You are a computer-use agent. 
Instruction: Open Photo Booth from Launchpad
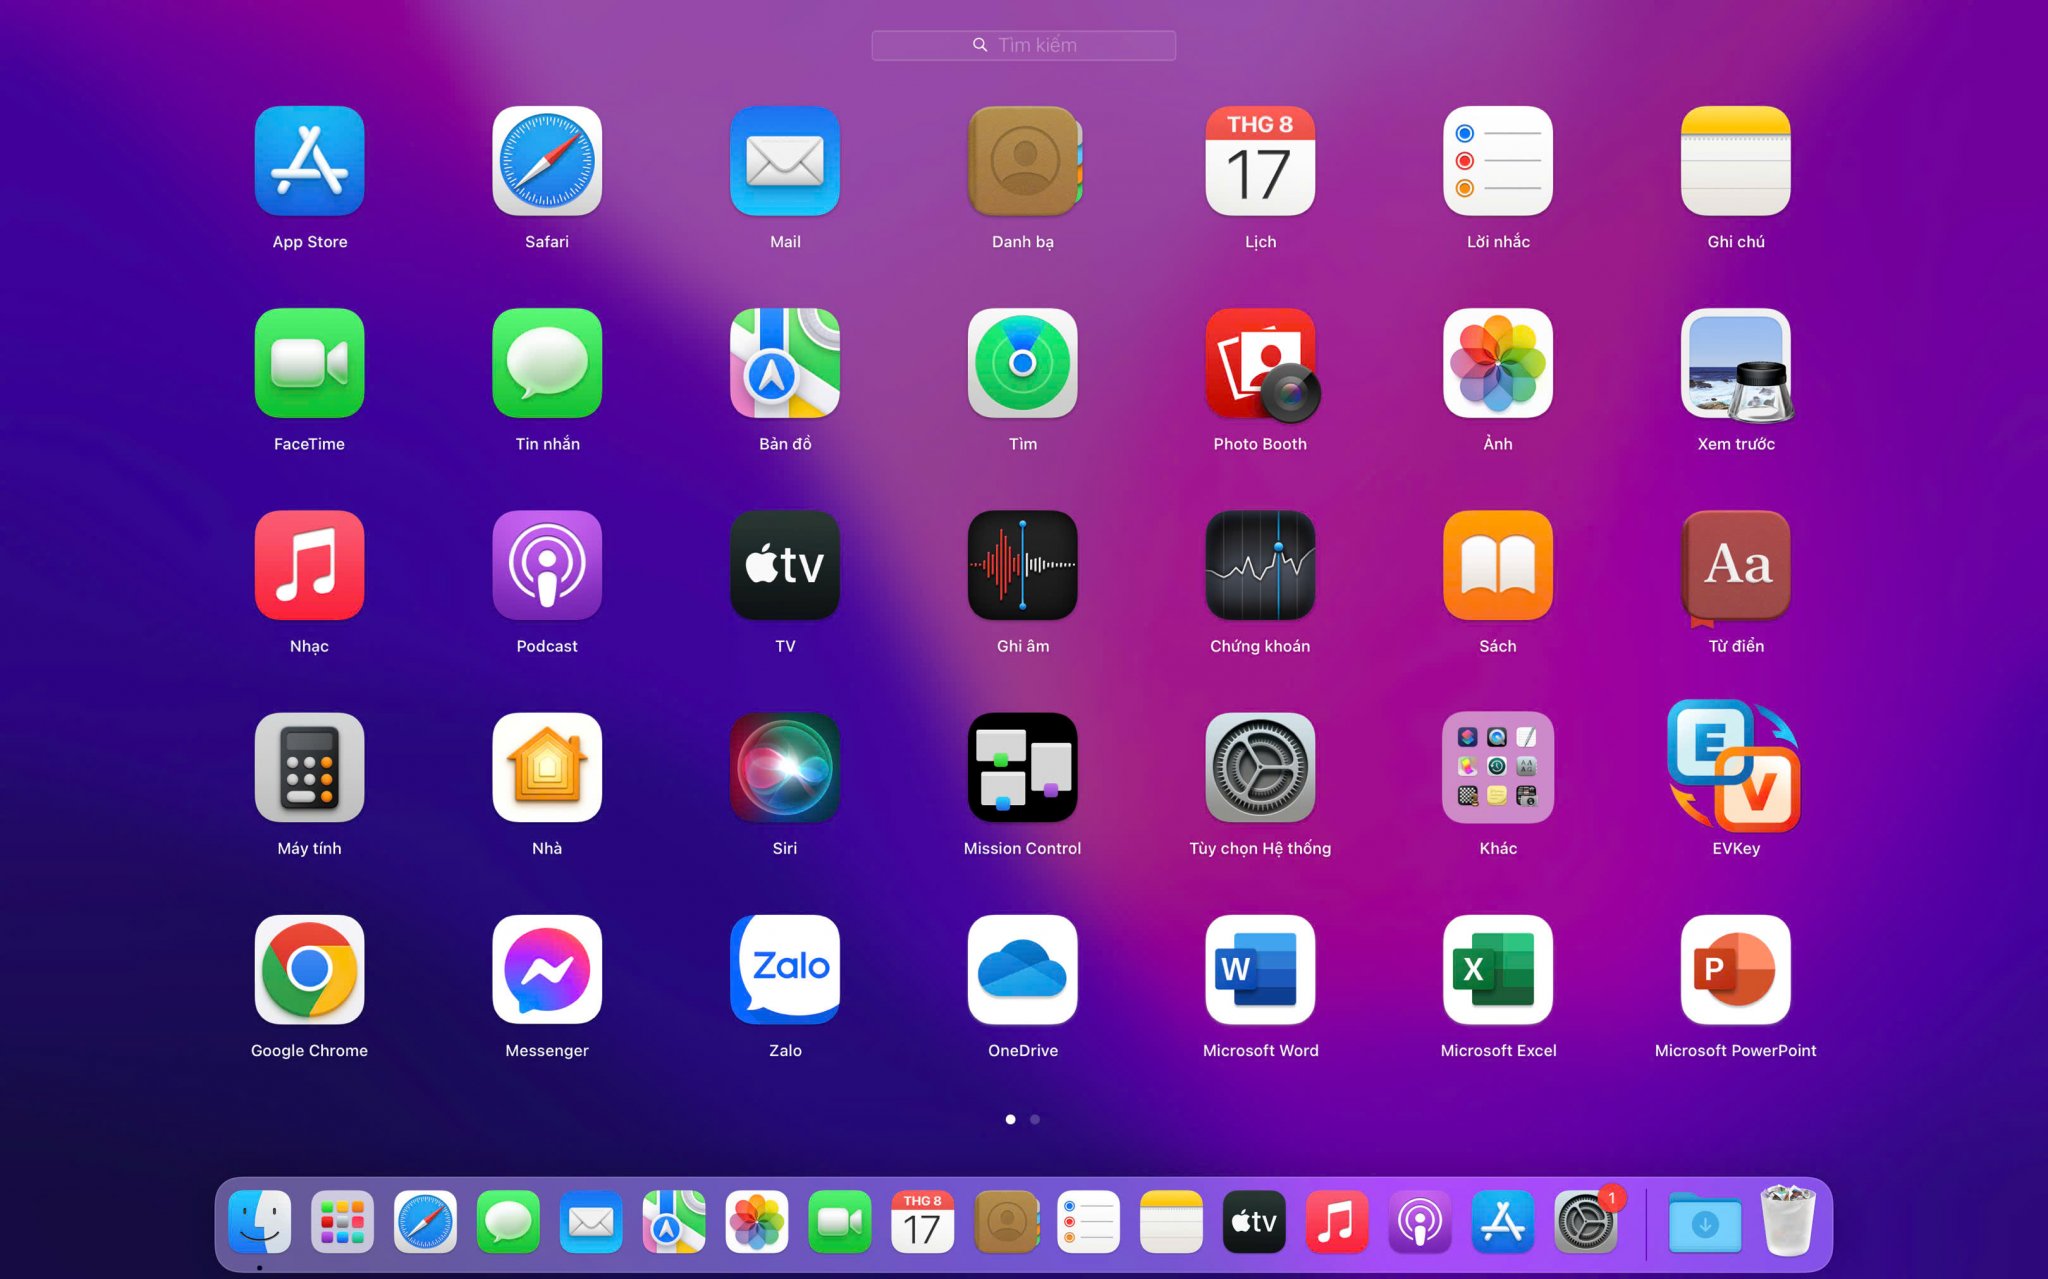1260,364
